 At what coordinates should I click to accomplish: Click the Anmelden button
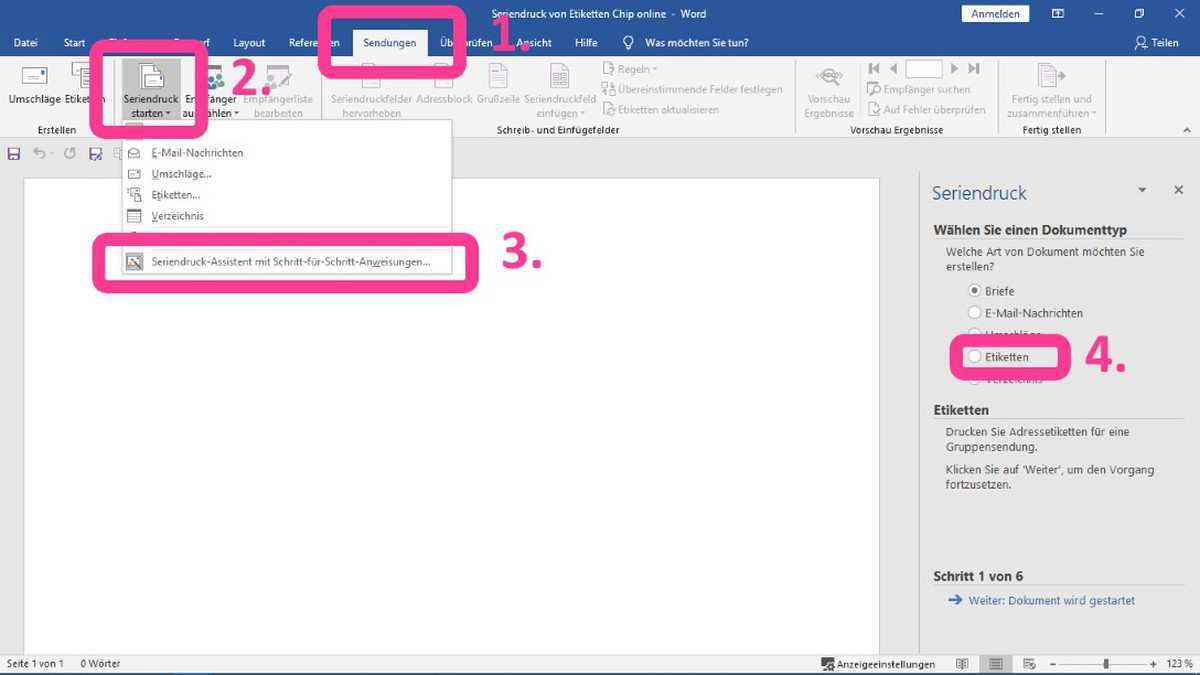coord(996,14)
